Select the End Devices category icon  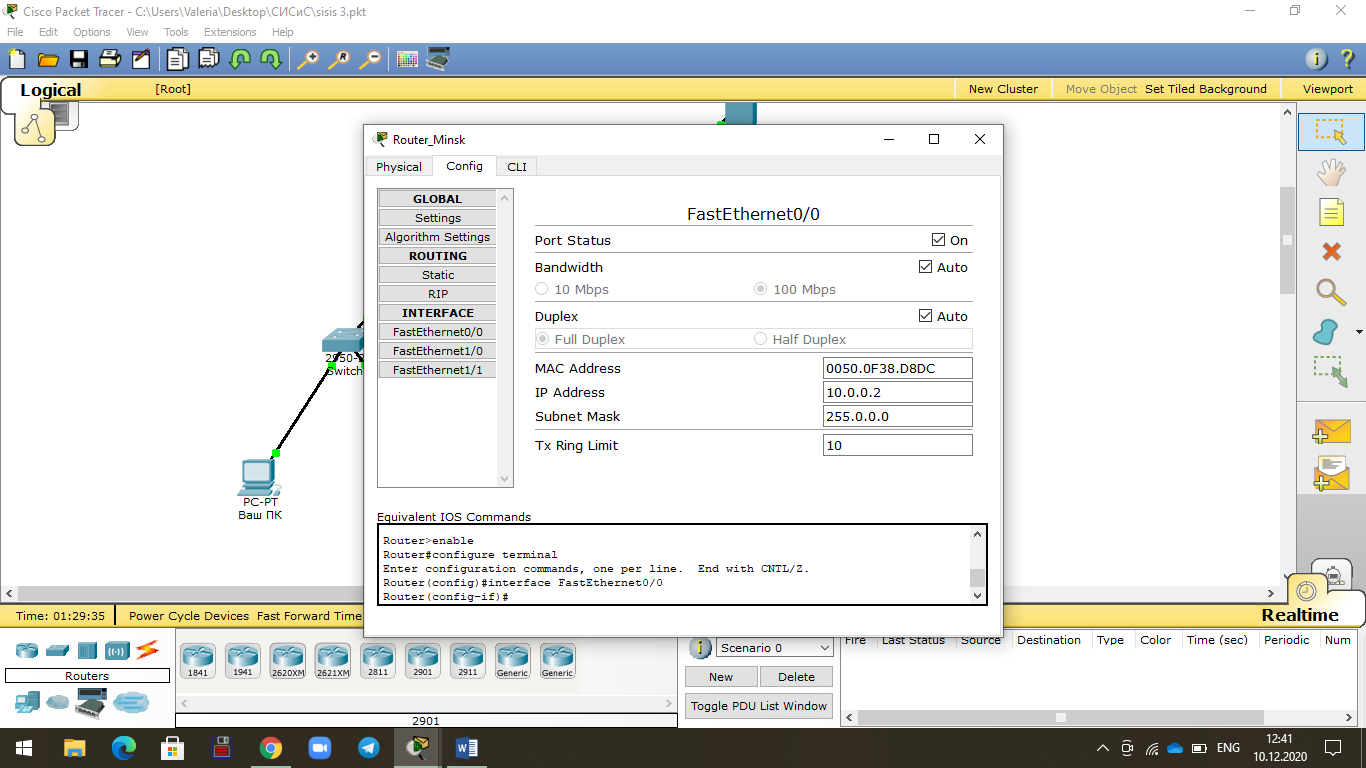pos(27,703)
